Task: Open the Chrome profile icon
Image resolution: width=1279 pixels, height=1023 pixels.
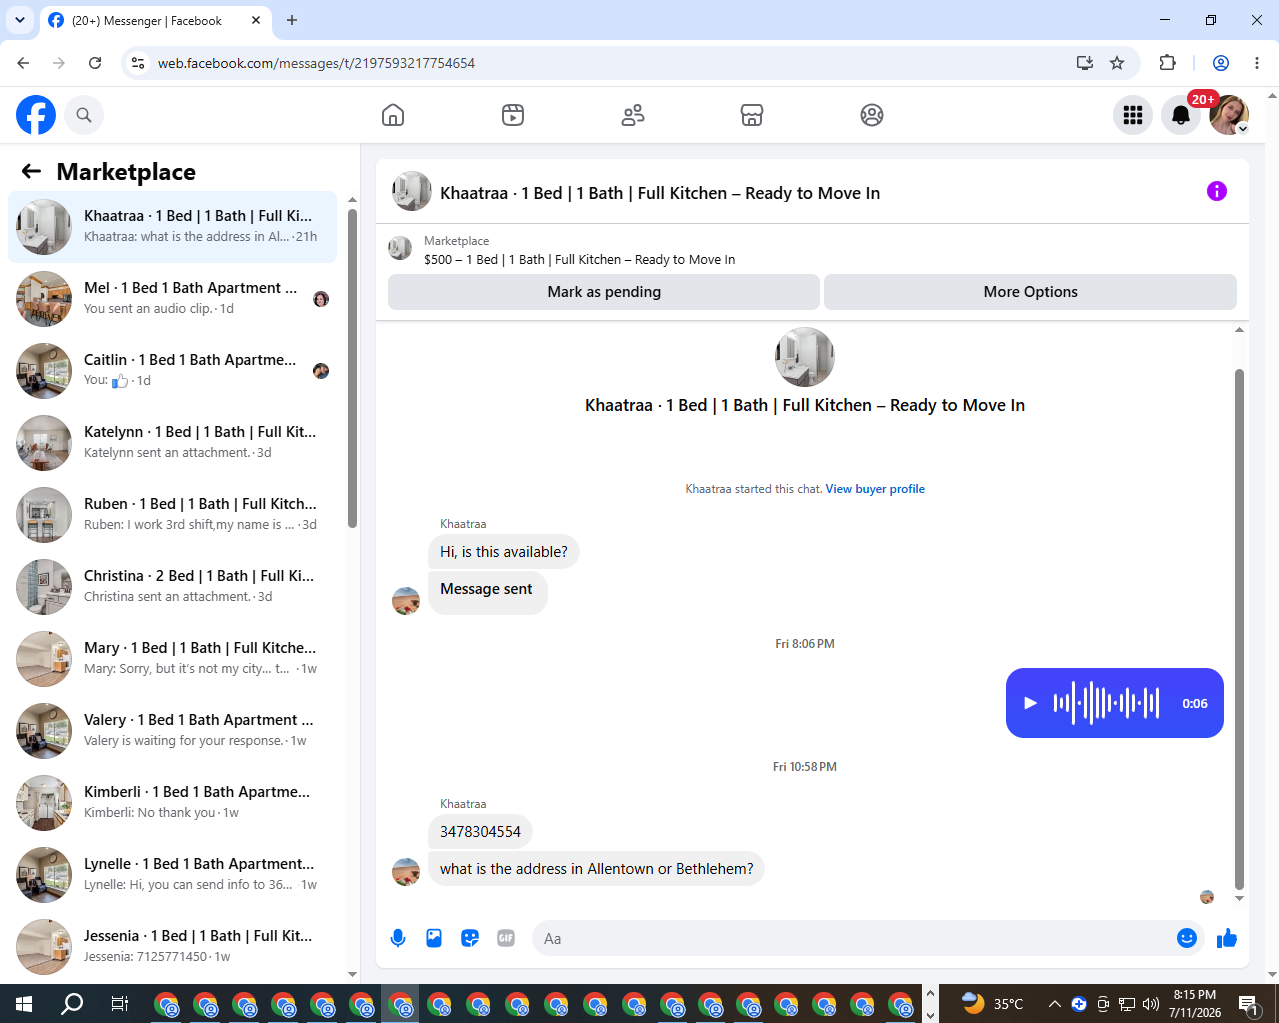Action: coord(1221,63)
